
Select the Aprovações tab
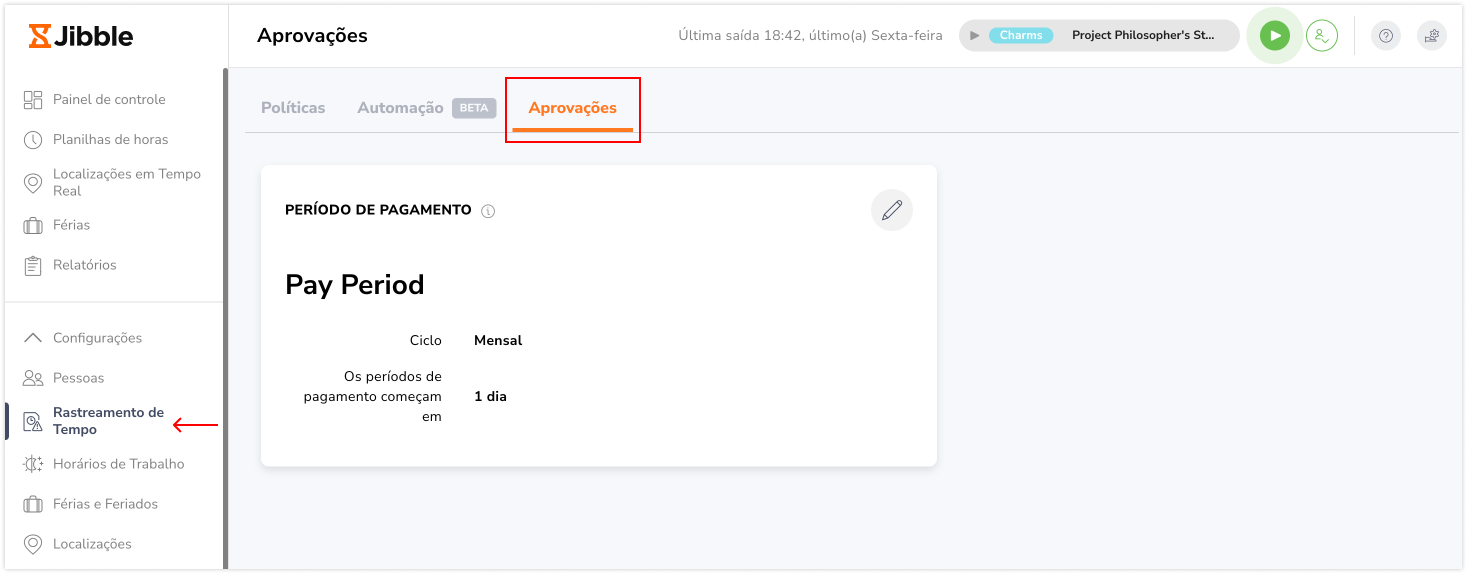[x=572, y=109]
